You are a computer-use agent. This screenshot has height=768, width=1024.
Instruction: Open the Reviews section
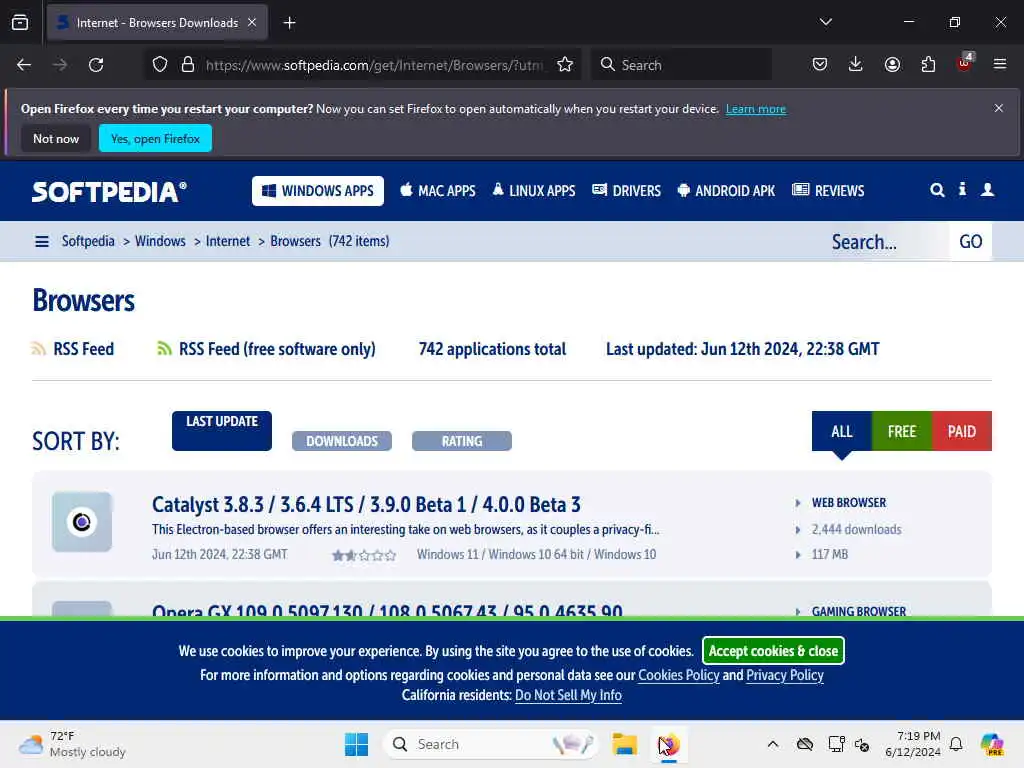pos(828,191)
